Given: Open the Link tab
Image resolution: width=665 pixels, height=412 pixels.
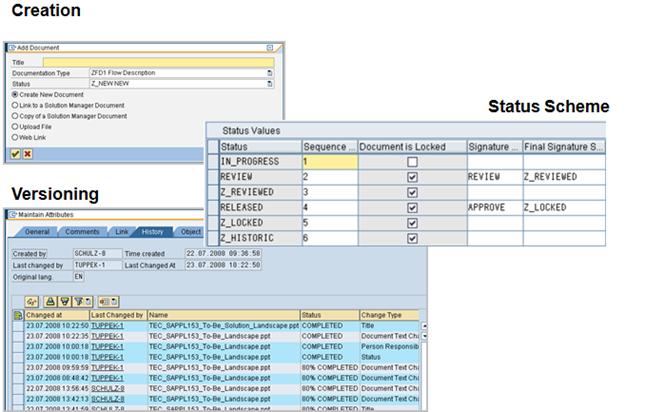Looking at the screenshot, I should [122, 232].
